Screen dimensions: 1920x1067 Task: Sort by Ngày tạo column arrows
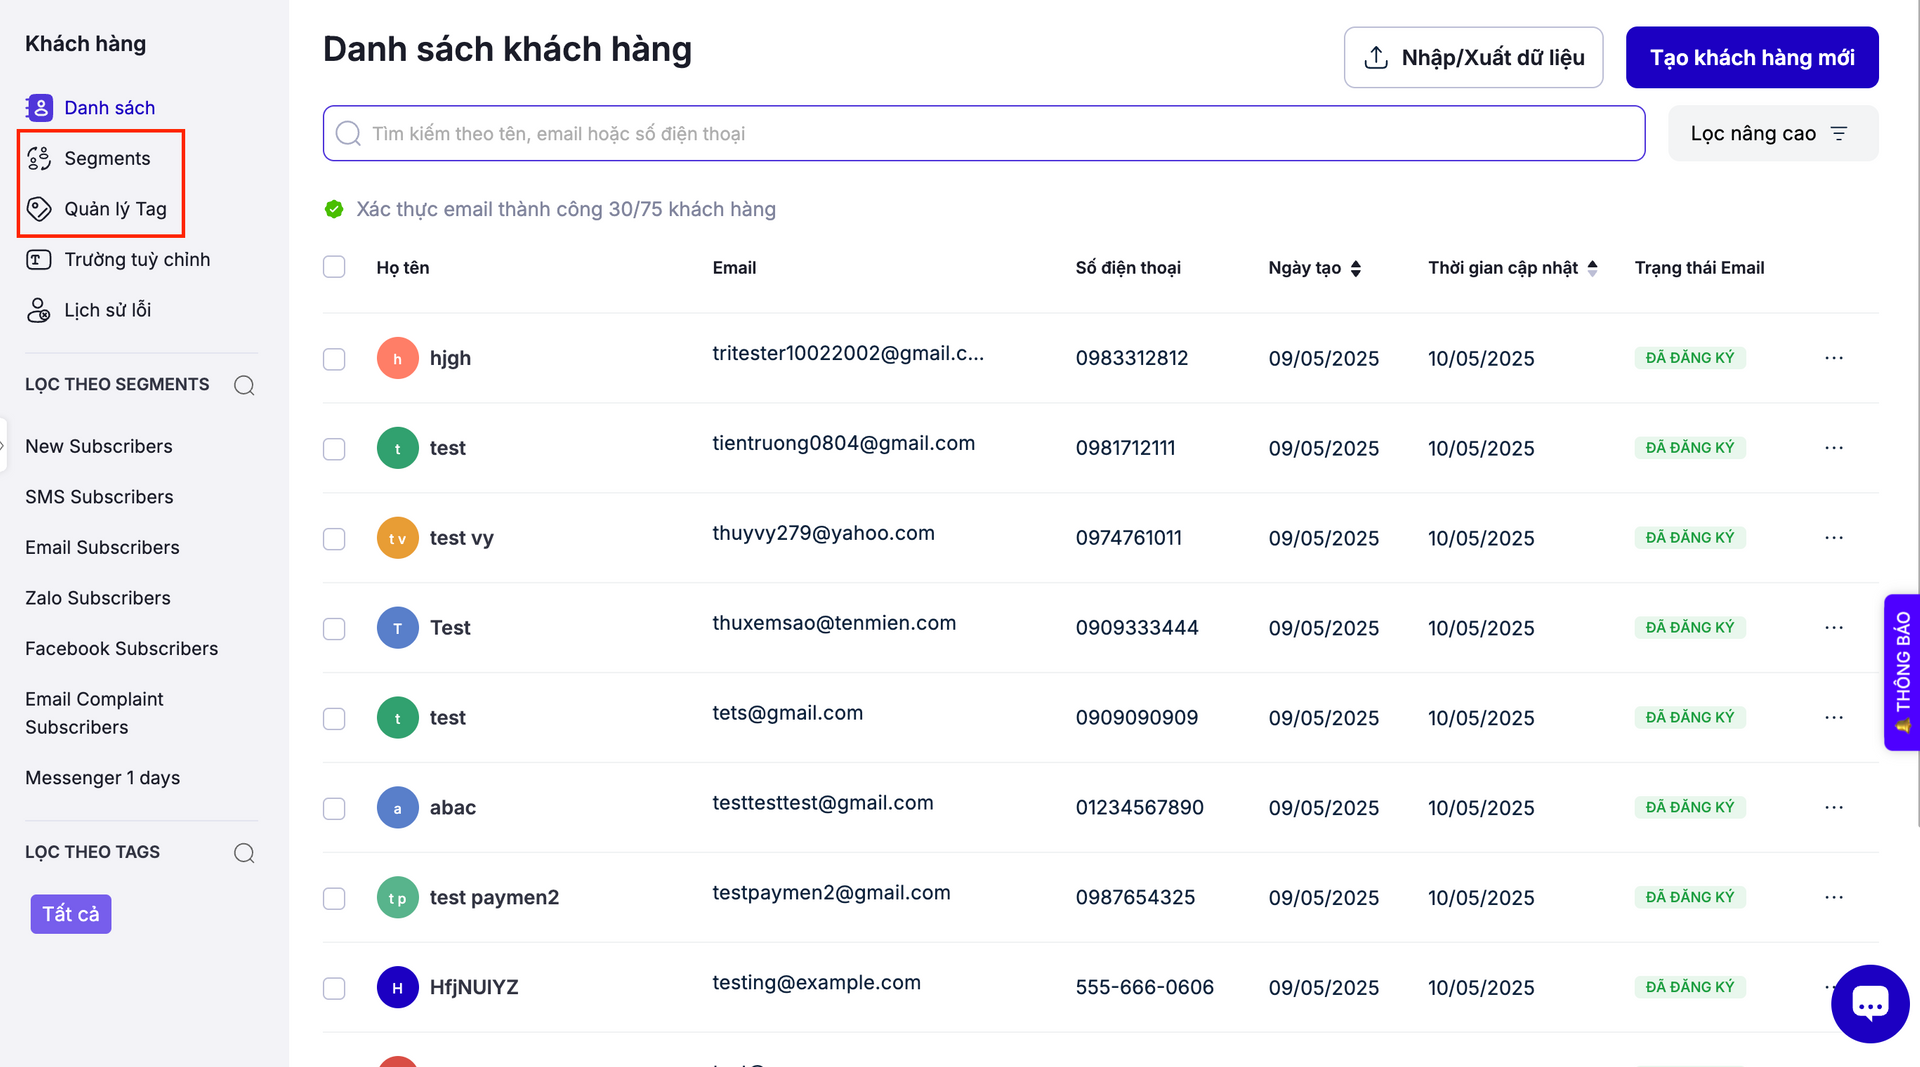click(x=1356, y=268)
